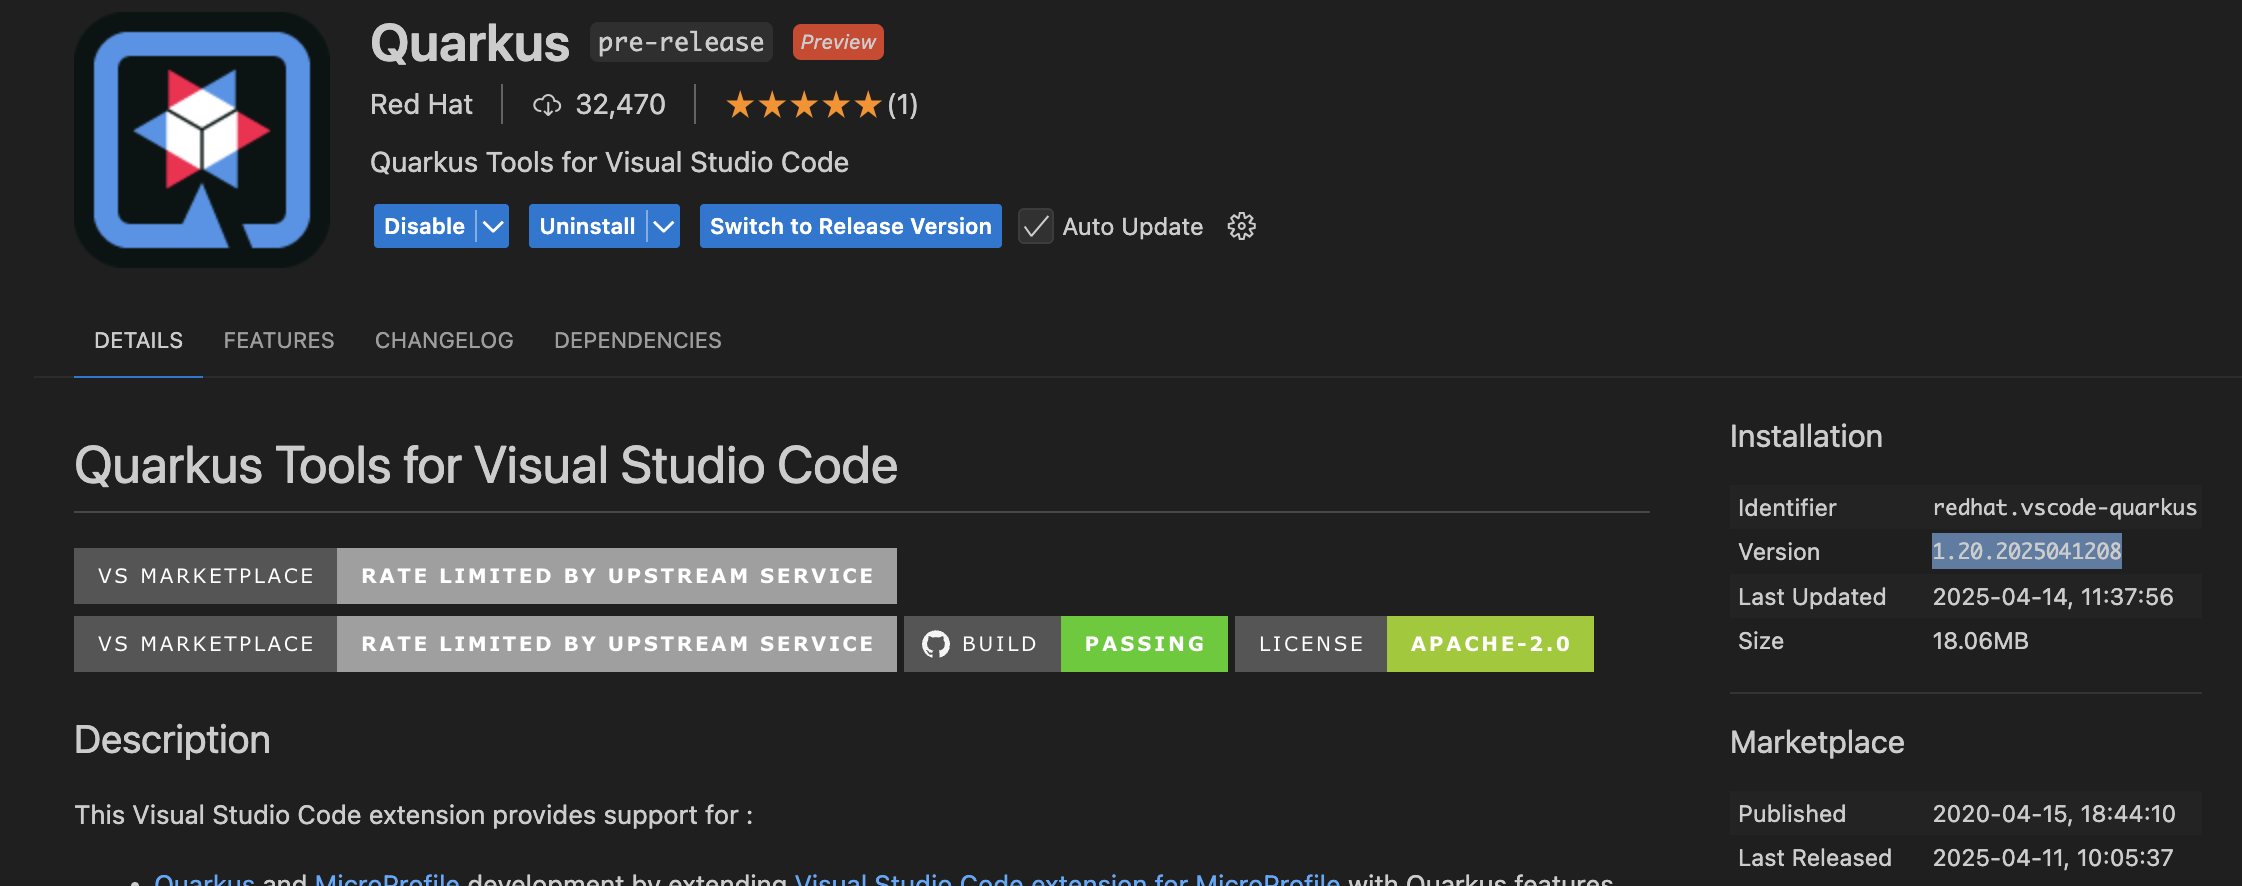Click Switch to Release Version button
The height and width of the screenshot is (886, 2242).
(x=850, y=227)
